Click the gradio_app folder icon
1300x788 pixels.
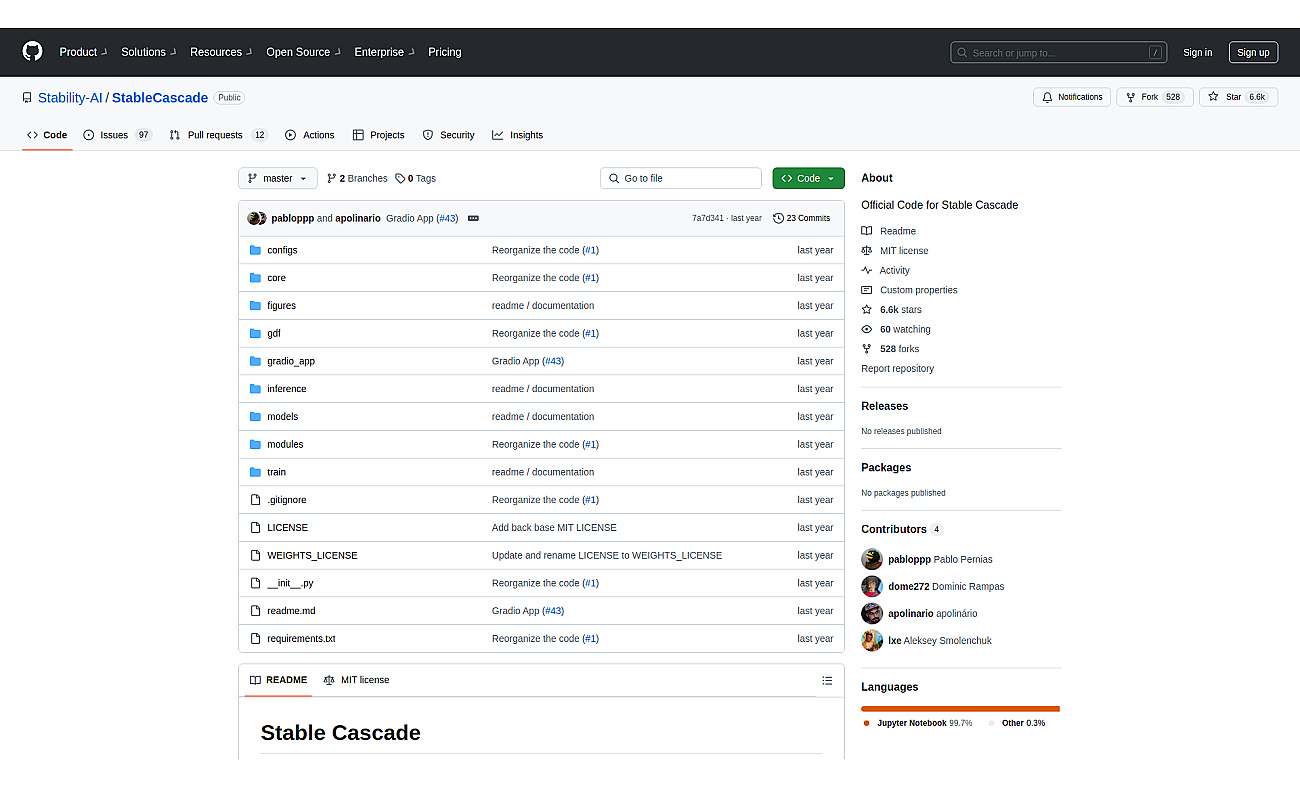click(255, 361)
